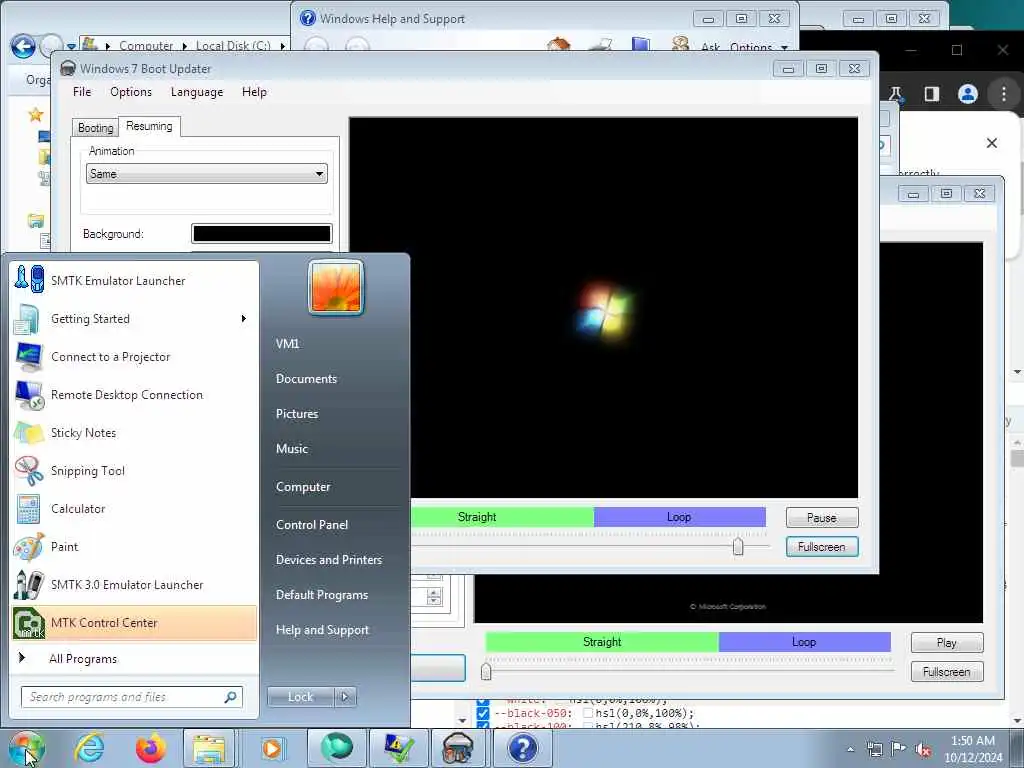Open Control Panel from Start menu
The width and height of the screenshot is (1024, 768).
(x=312, y=524)
